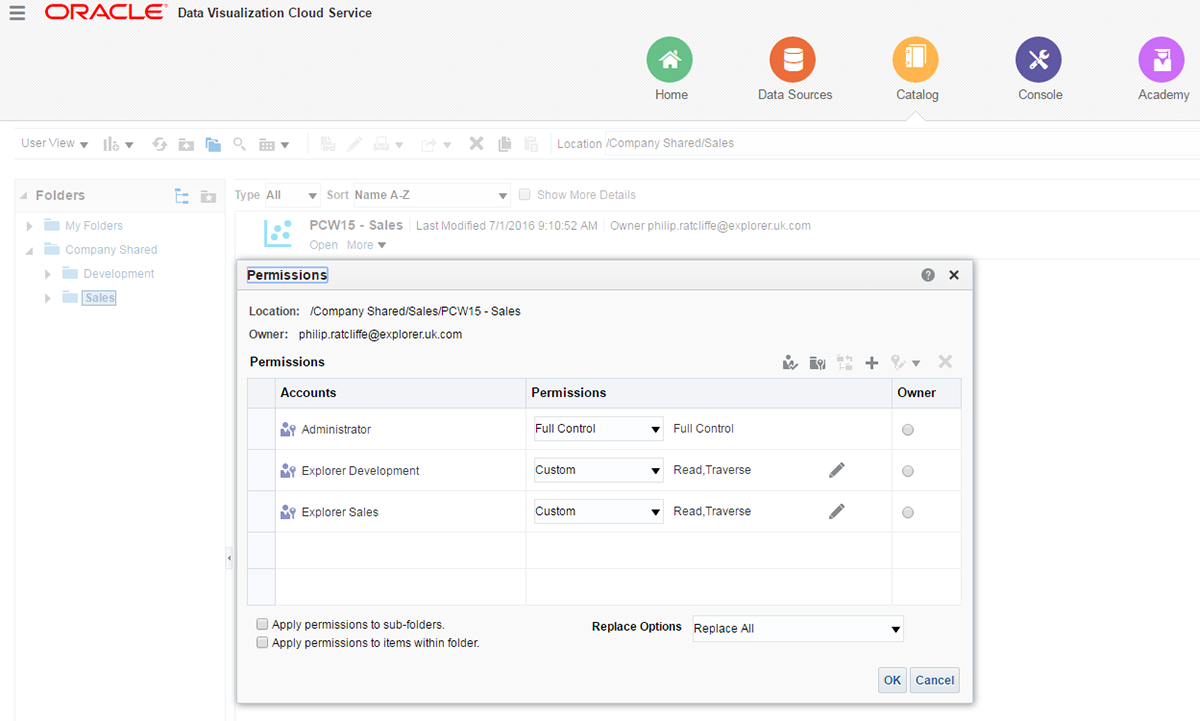Open the Type All dropdown
This screenshot has height=721, width=1200.
291,195
